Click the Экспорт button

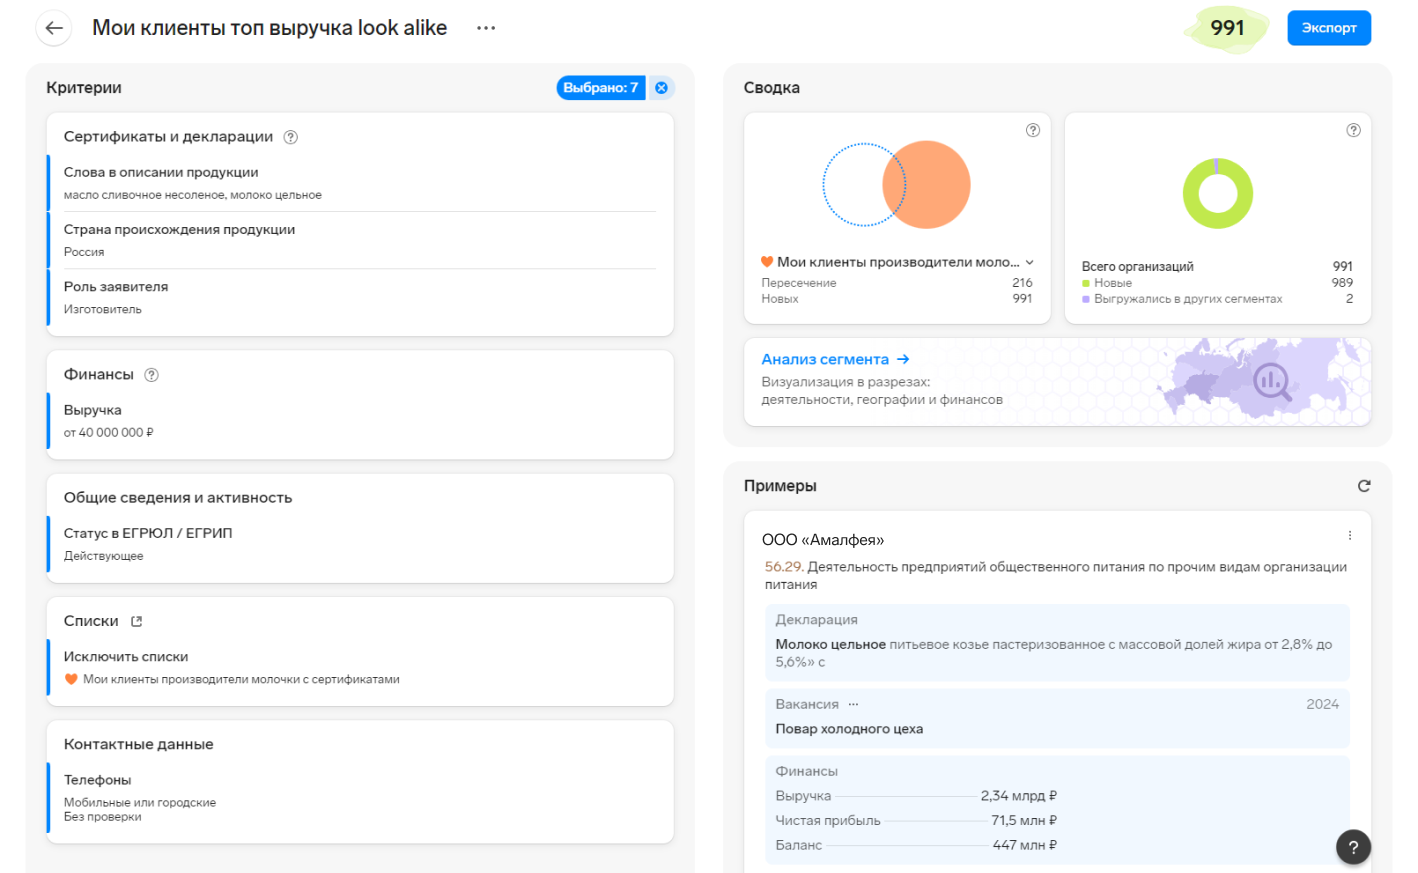tap(1329, 28)
